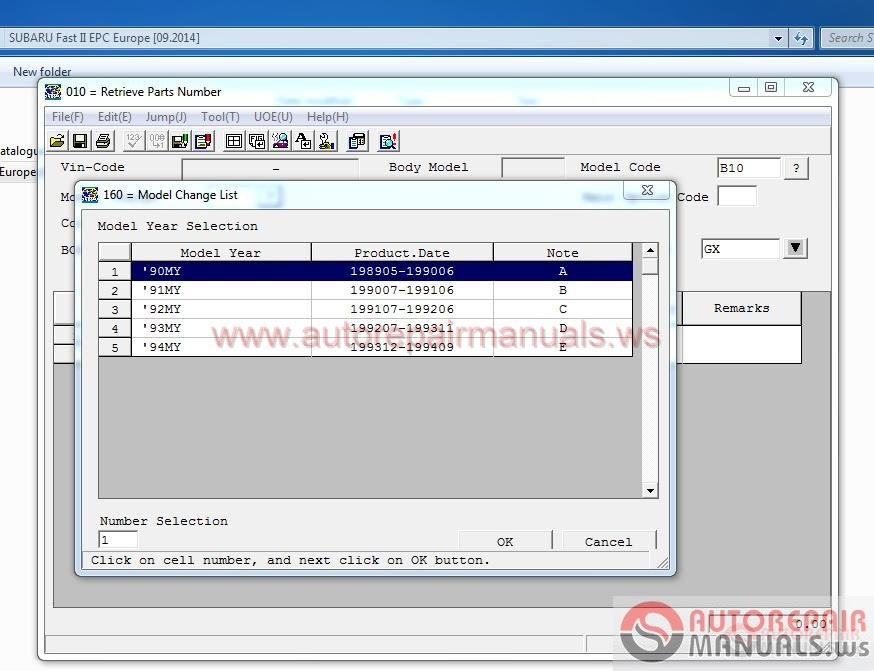Open the Edit(E) menu
This screenshot has width=874, height=671.
[x=115, y=116]
